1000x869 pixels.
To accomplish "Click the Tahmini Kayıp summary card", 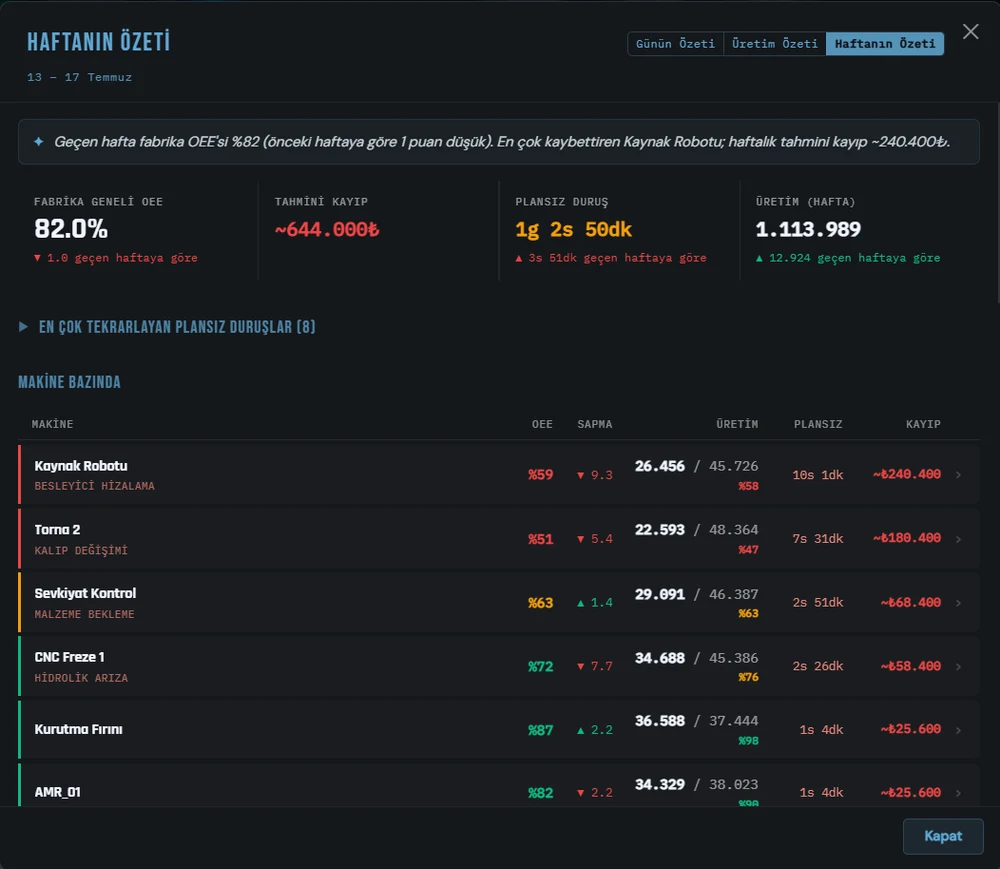I will tap(379, 230).
